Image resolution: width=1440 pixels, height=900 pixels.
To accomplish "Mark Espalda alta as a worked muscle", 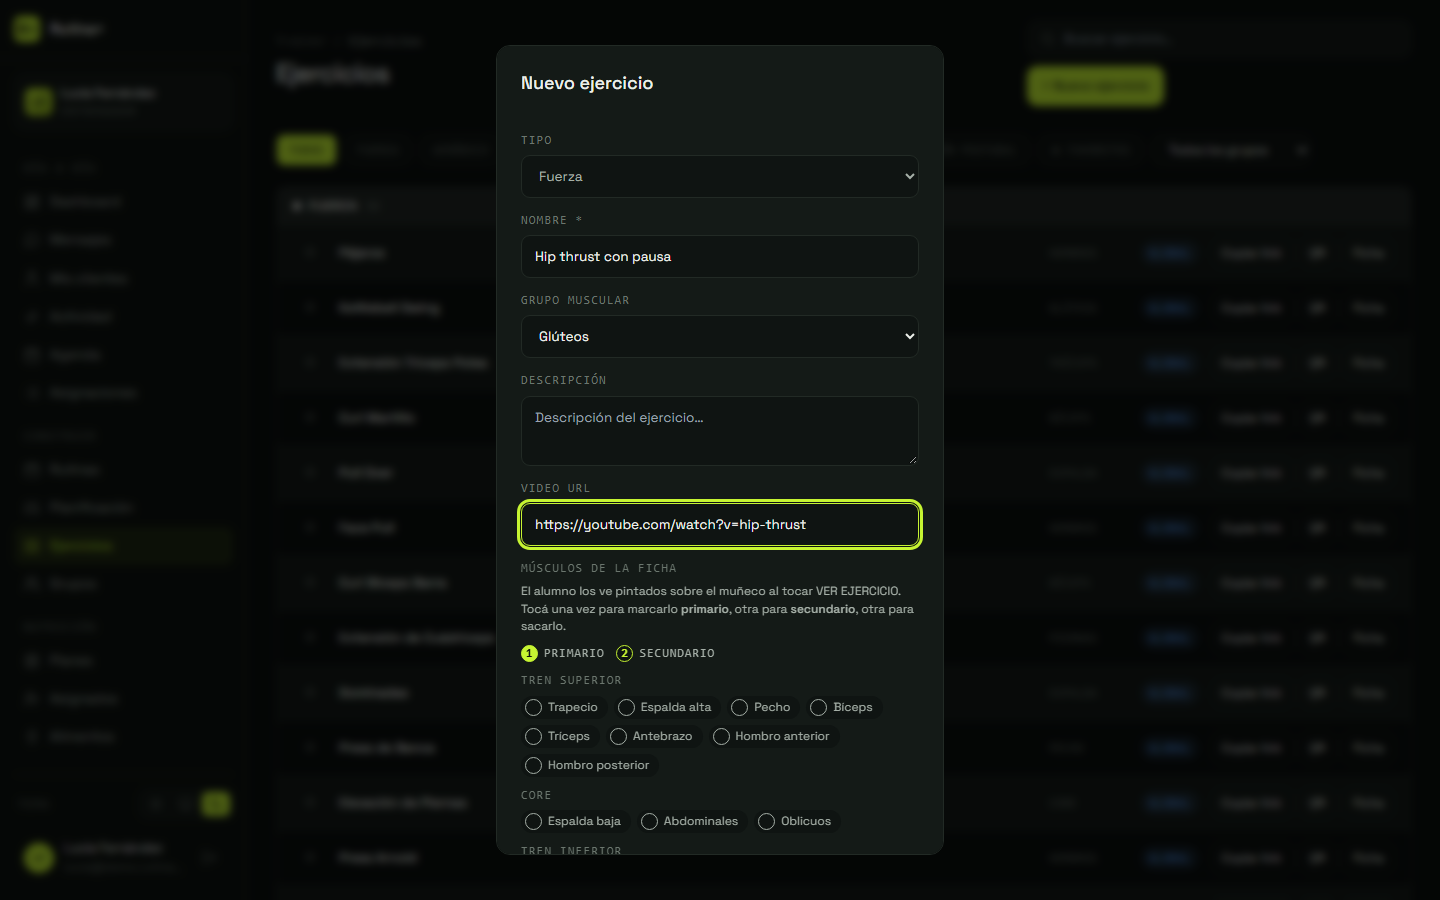I will tap(665, 707).
